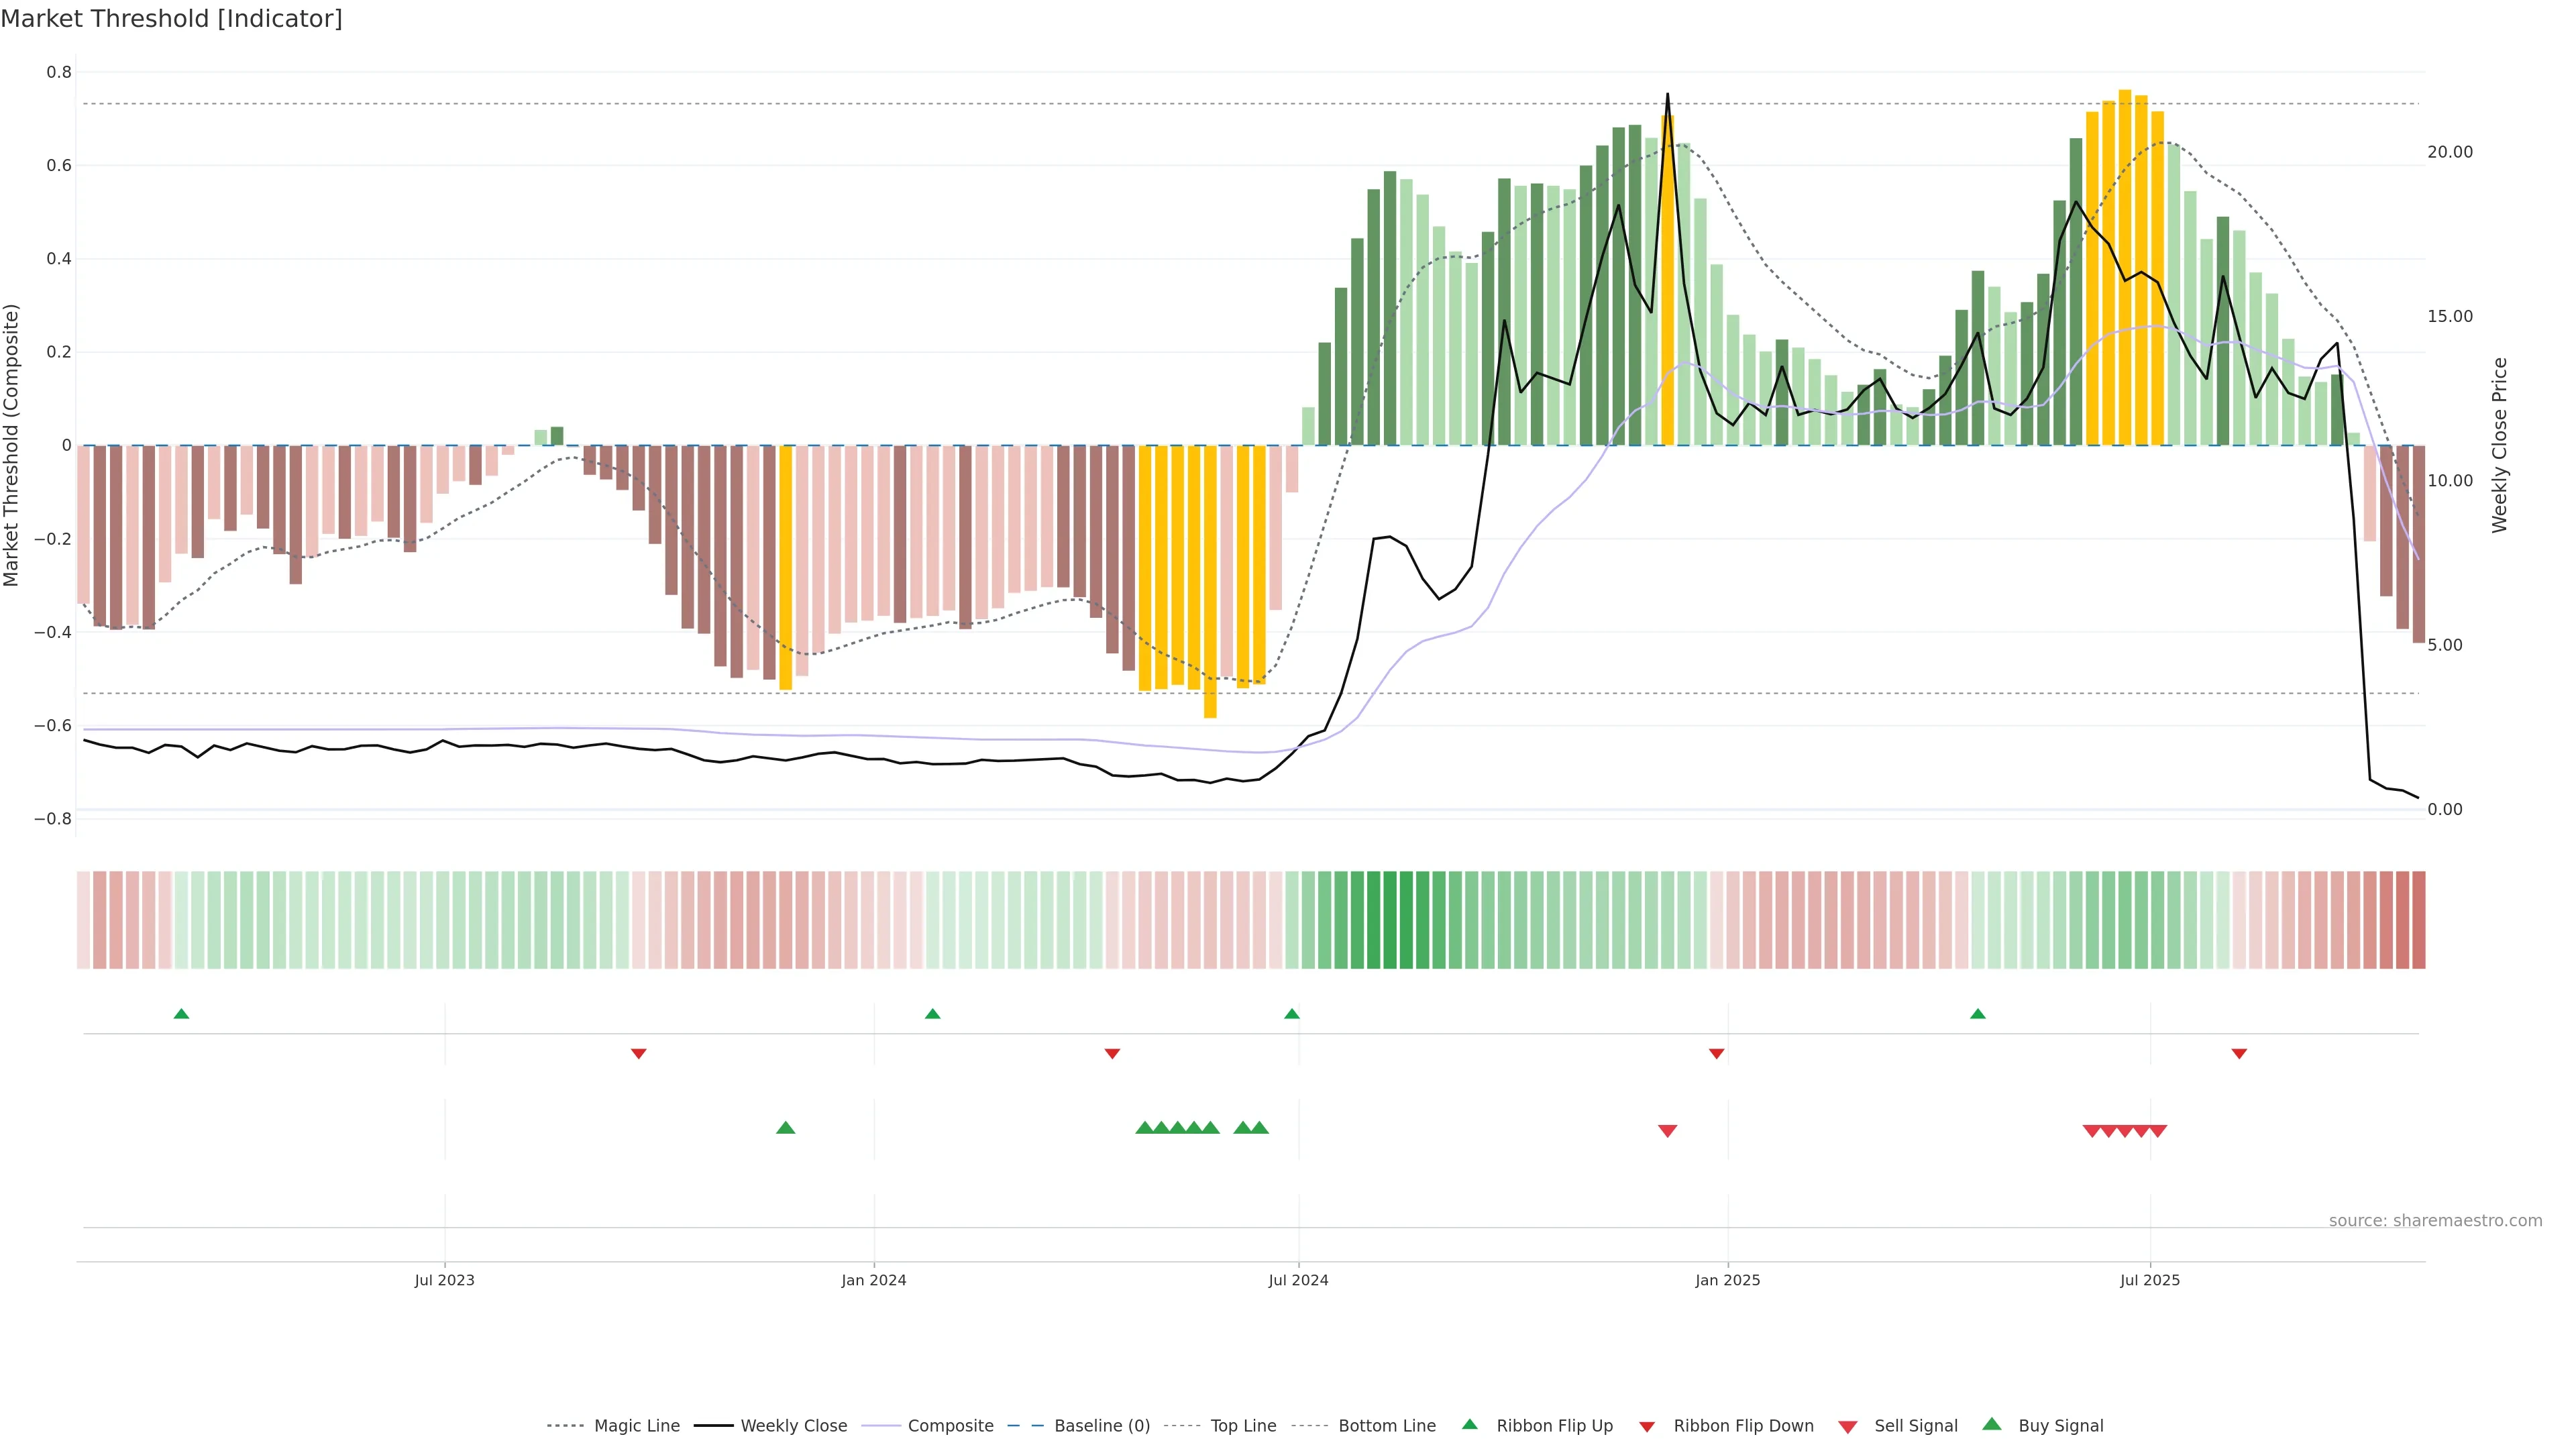
Task: Click the Ribbon Flip Up marker at Jul 2024
Action: point(1291,1014)
